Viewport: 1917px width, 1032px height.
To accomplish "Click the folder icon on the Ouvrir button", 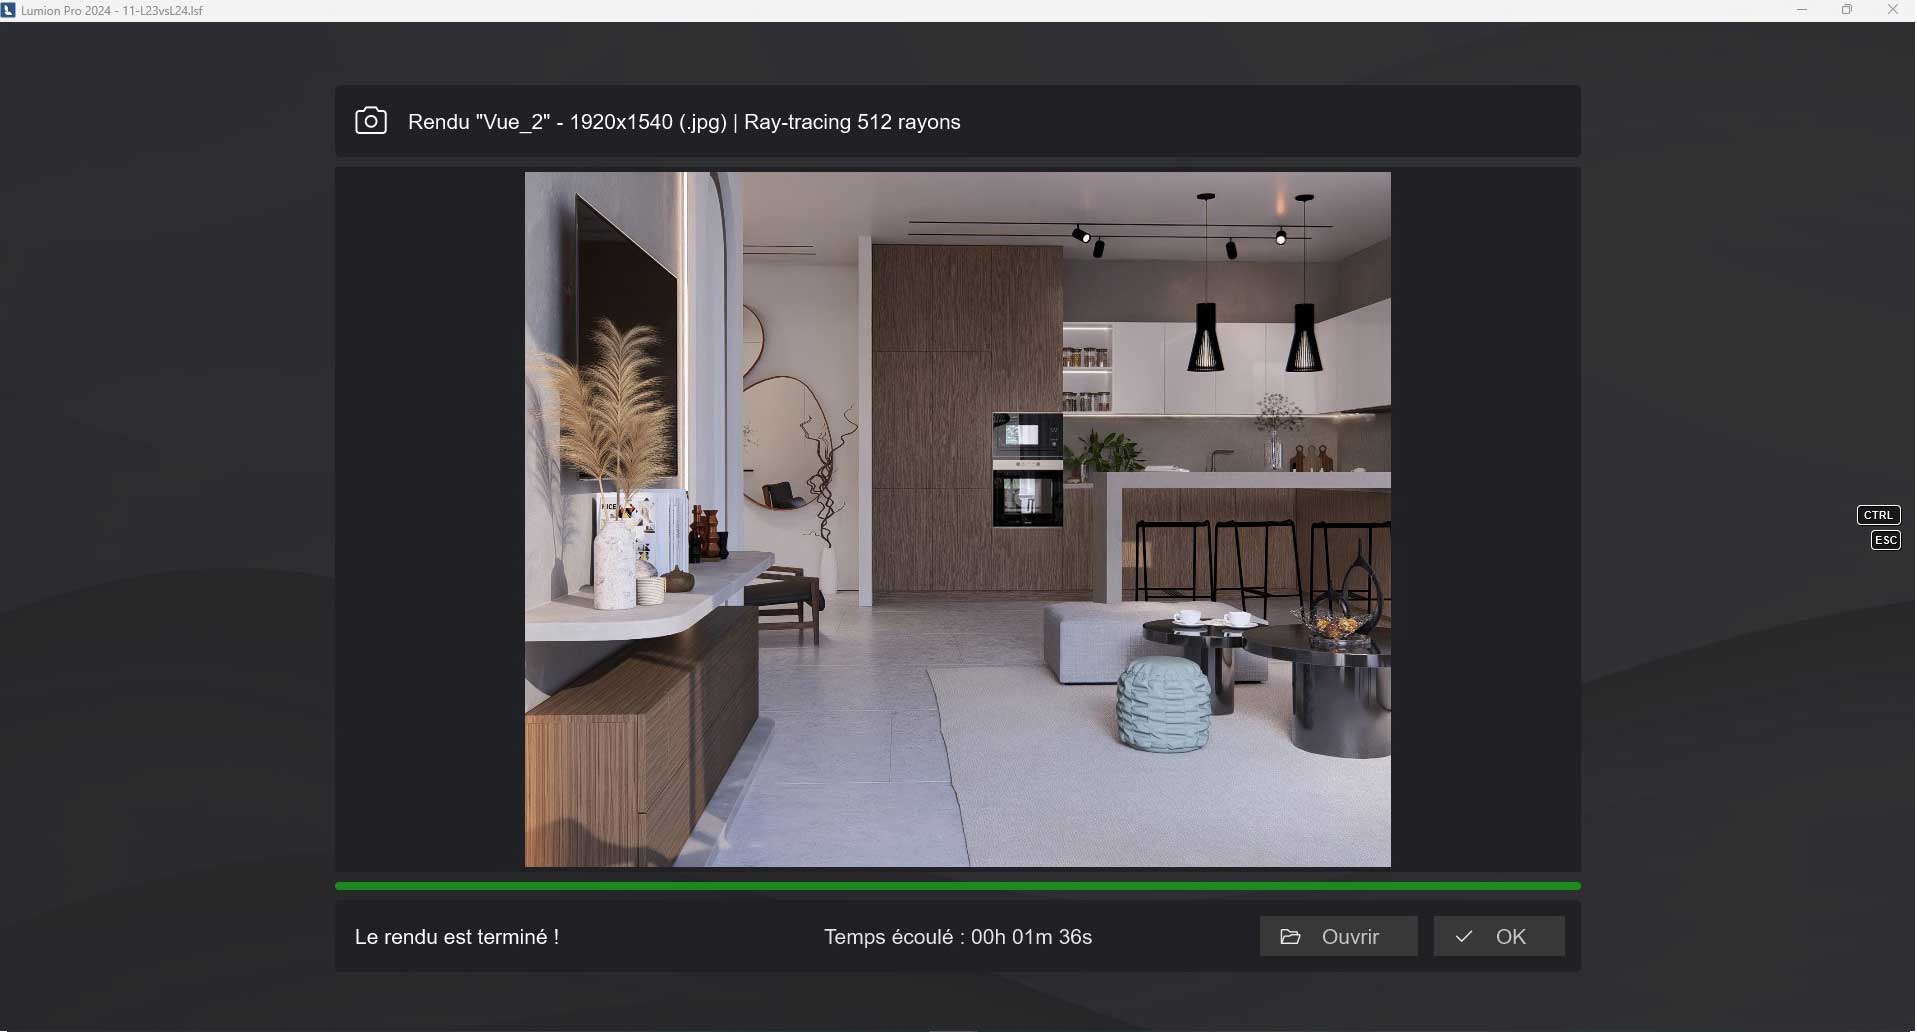I will click(x=1290, y=937).
